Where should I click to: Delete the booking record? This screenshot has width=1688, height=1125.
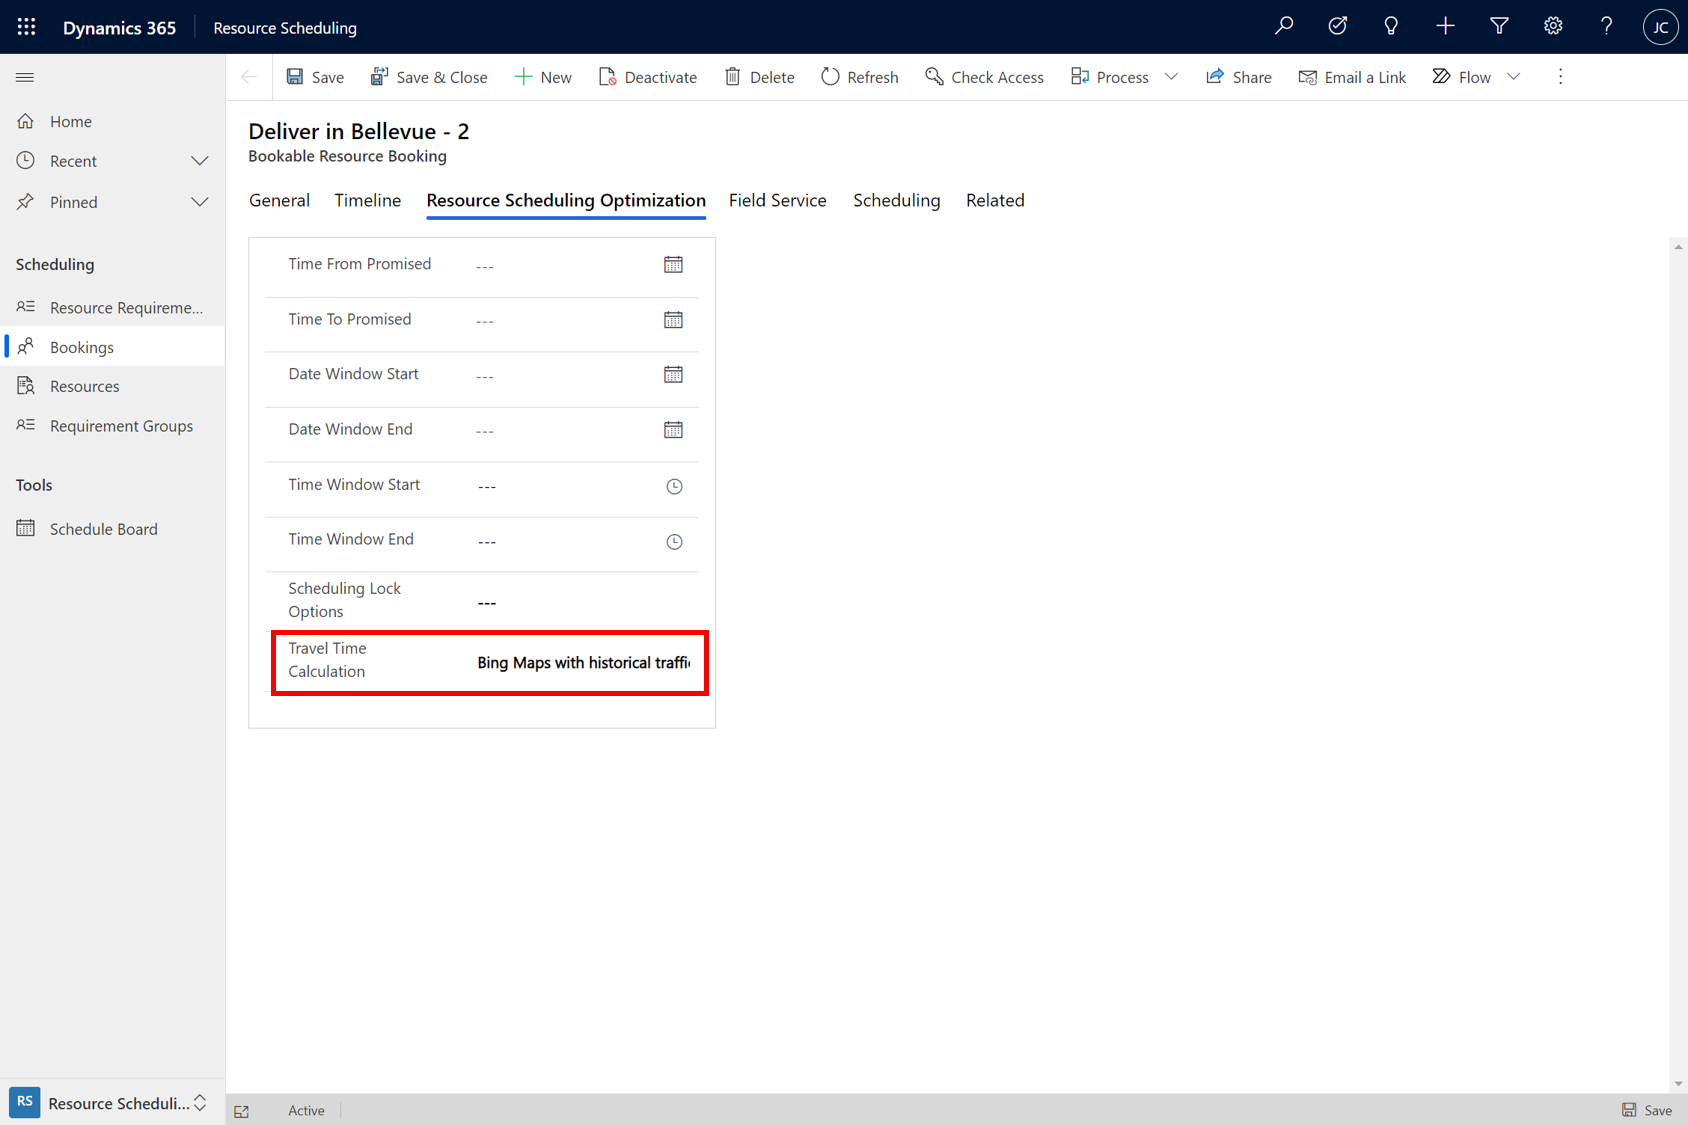point(759,77)
